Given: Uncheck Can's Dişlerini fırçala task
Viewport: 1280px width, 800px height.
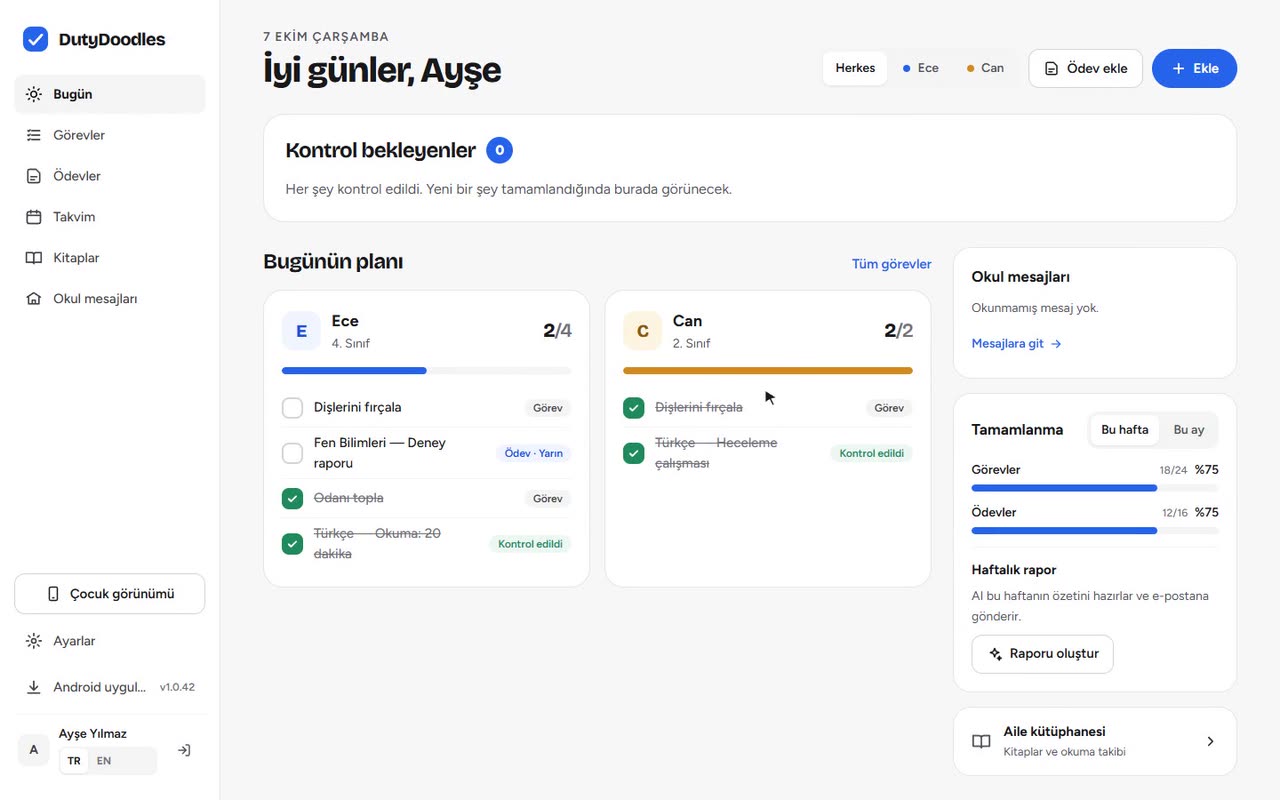Looking at the screenshot, I should coord(633,408).
